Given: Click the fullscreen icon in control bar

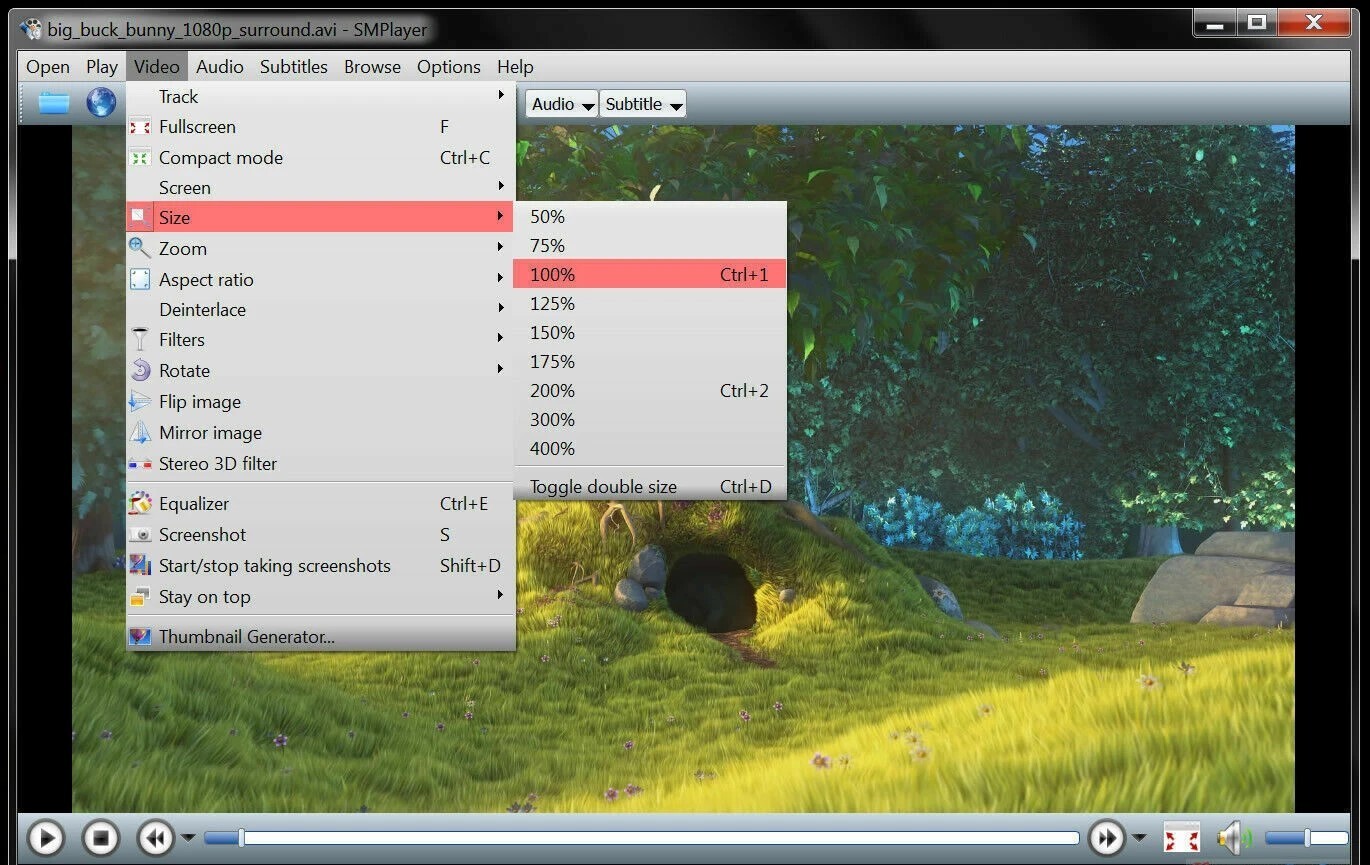Looking at the screenshot, I should coord(1182,837).
